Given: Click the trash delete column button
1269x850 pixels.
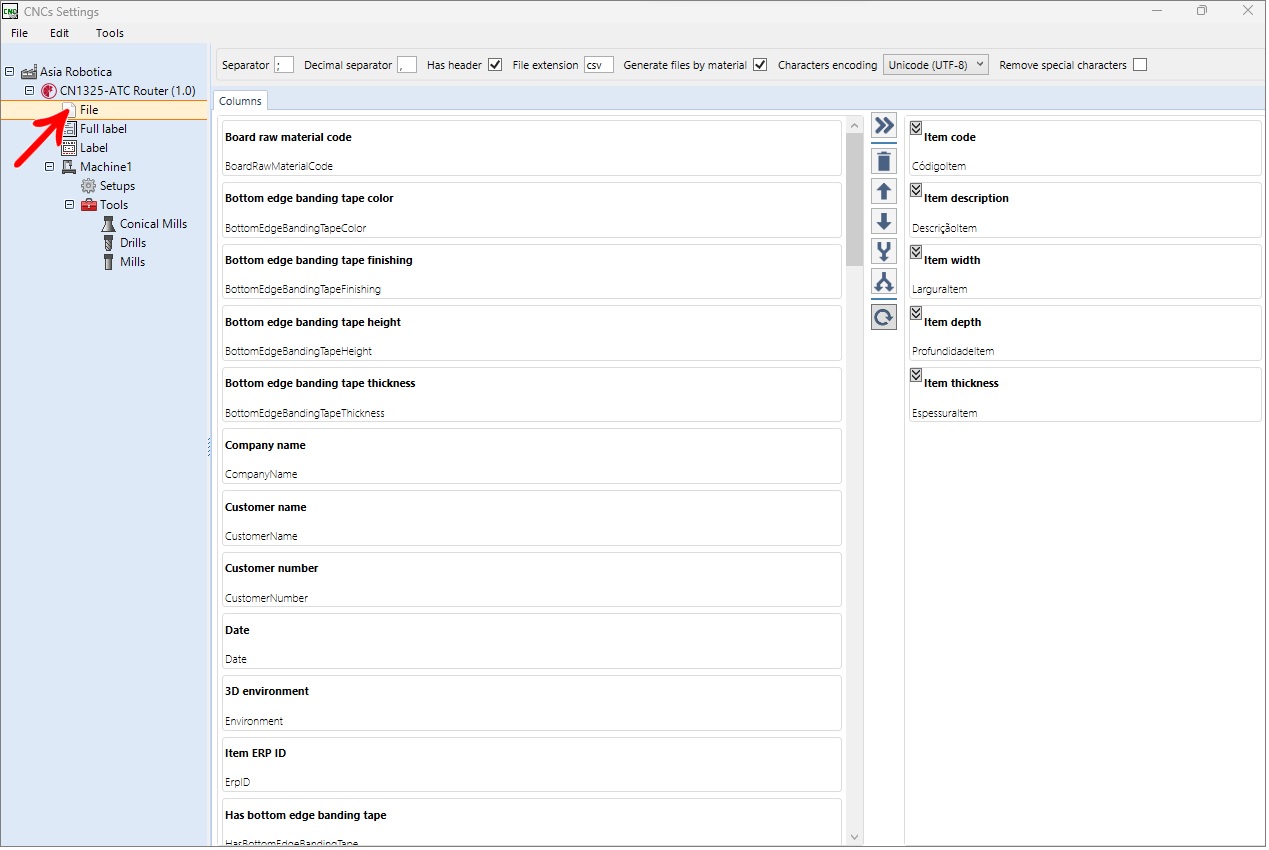Looking at the screenshot, I should [884, 160].
